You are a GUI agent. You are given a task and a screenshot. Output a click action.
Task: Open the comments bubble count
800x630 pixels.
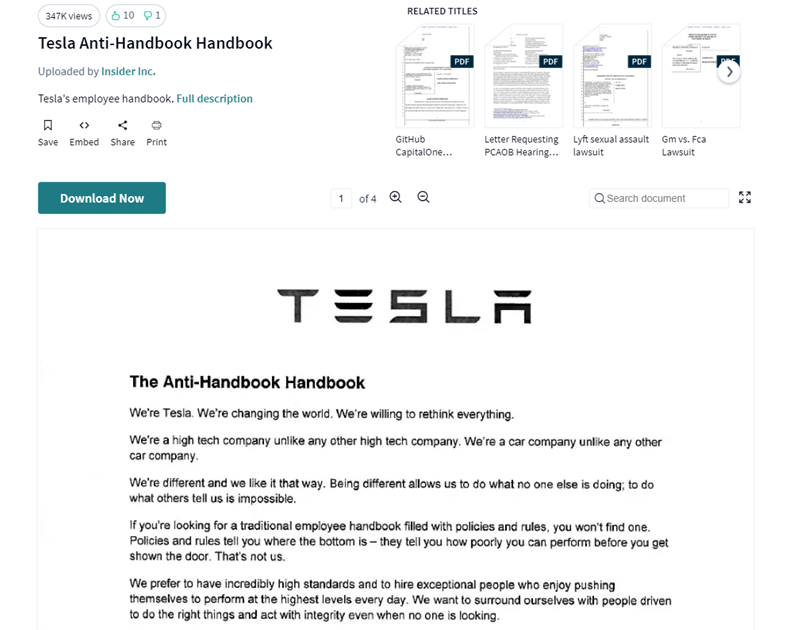click(152, 16)
